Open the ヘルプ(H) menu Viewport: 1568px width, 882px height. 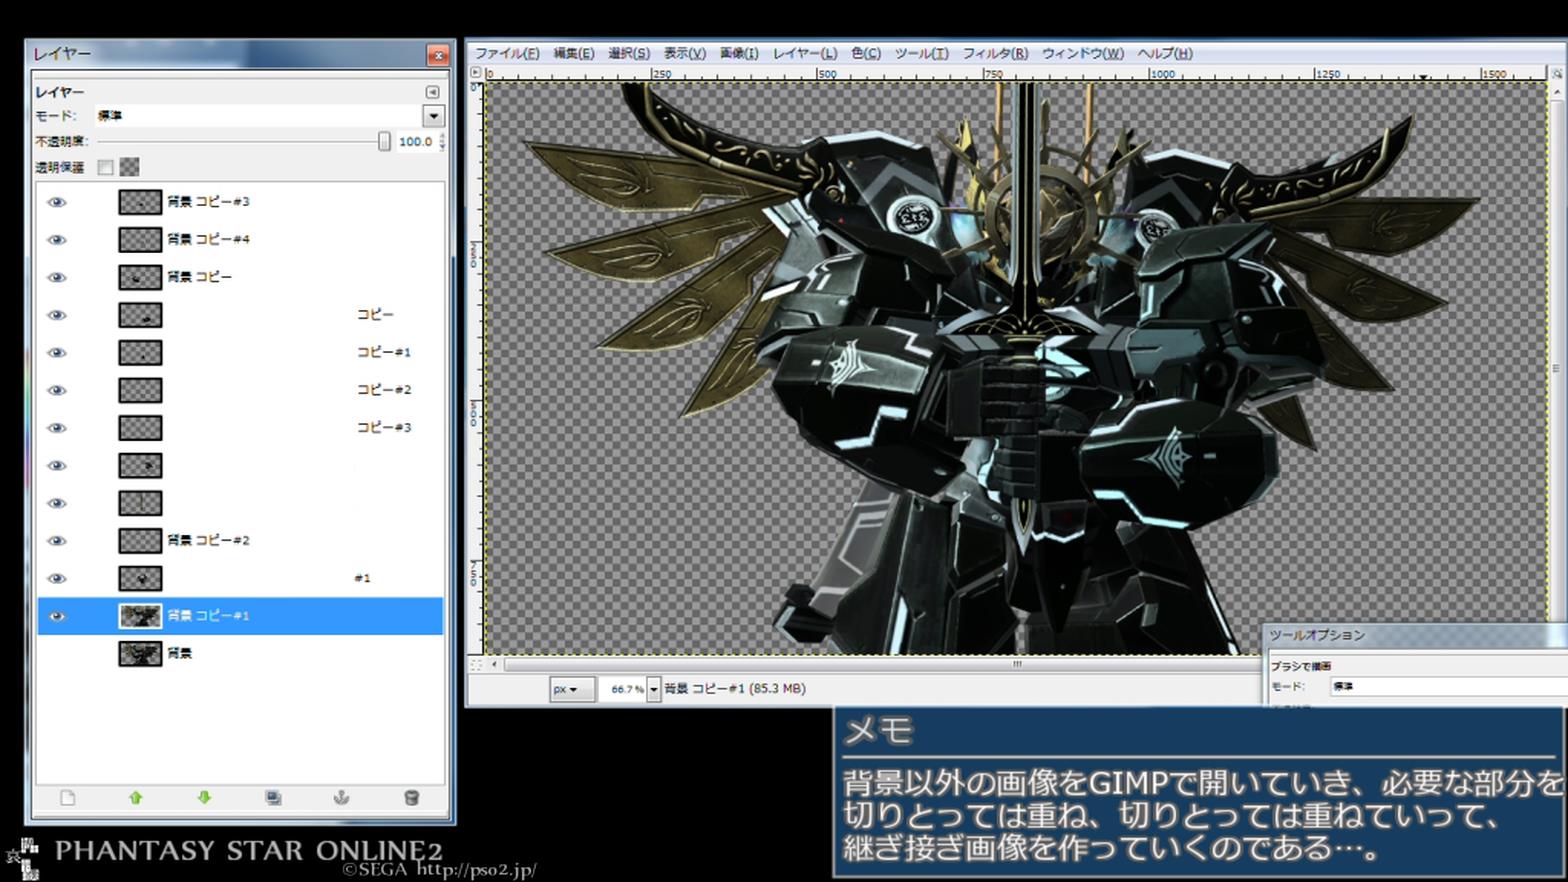1165,54
